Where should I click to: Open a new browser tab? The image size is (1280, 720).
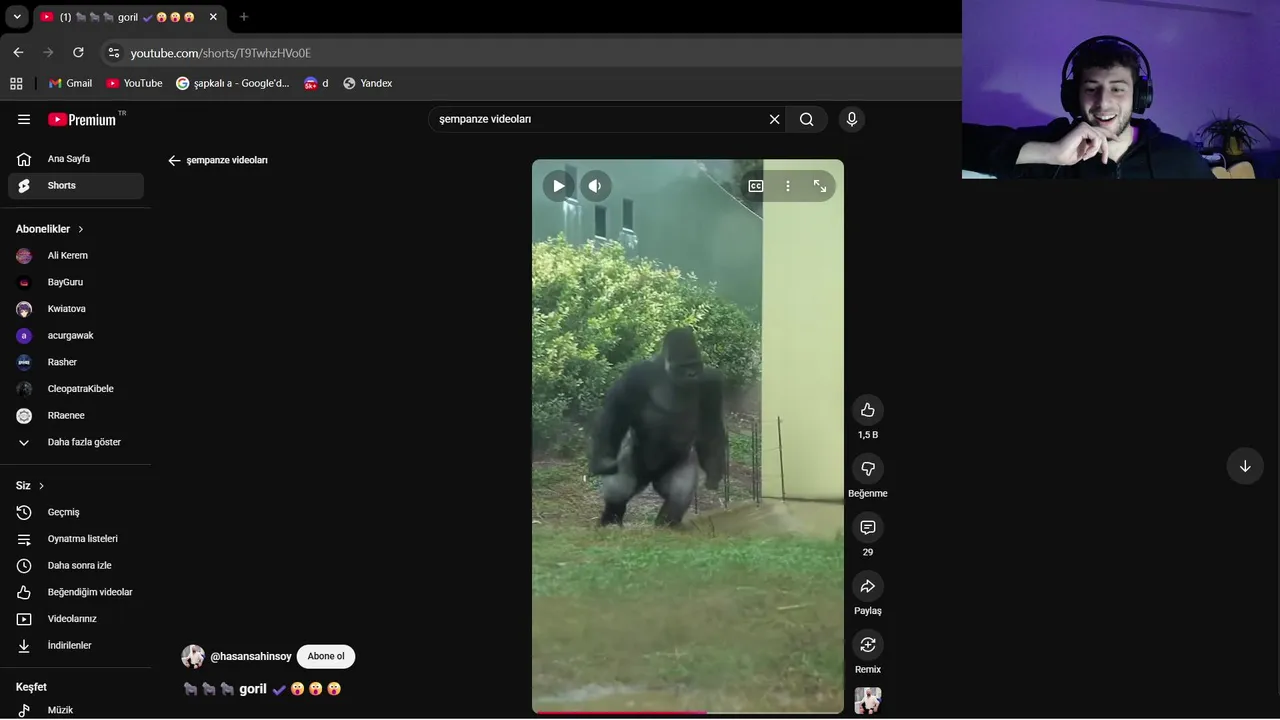[x=243, y=17]
